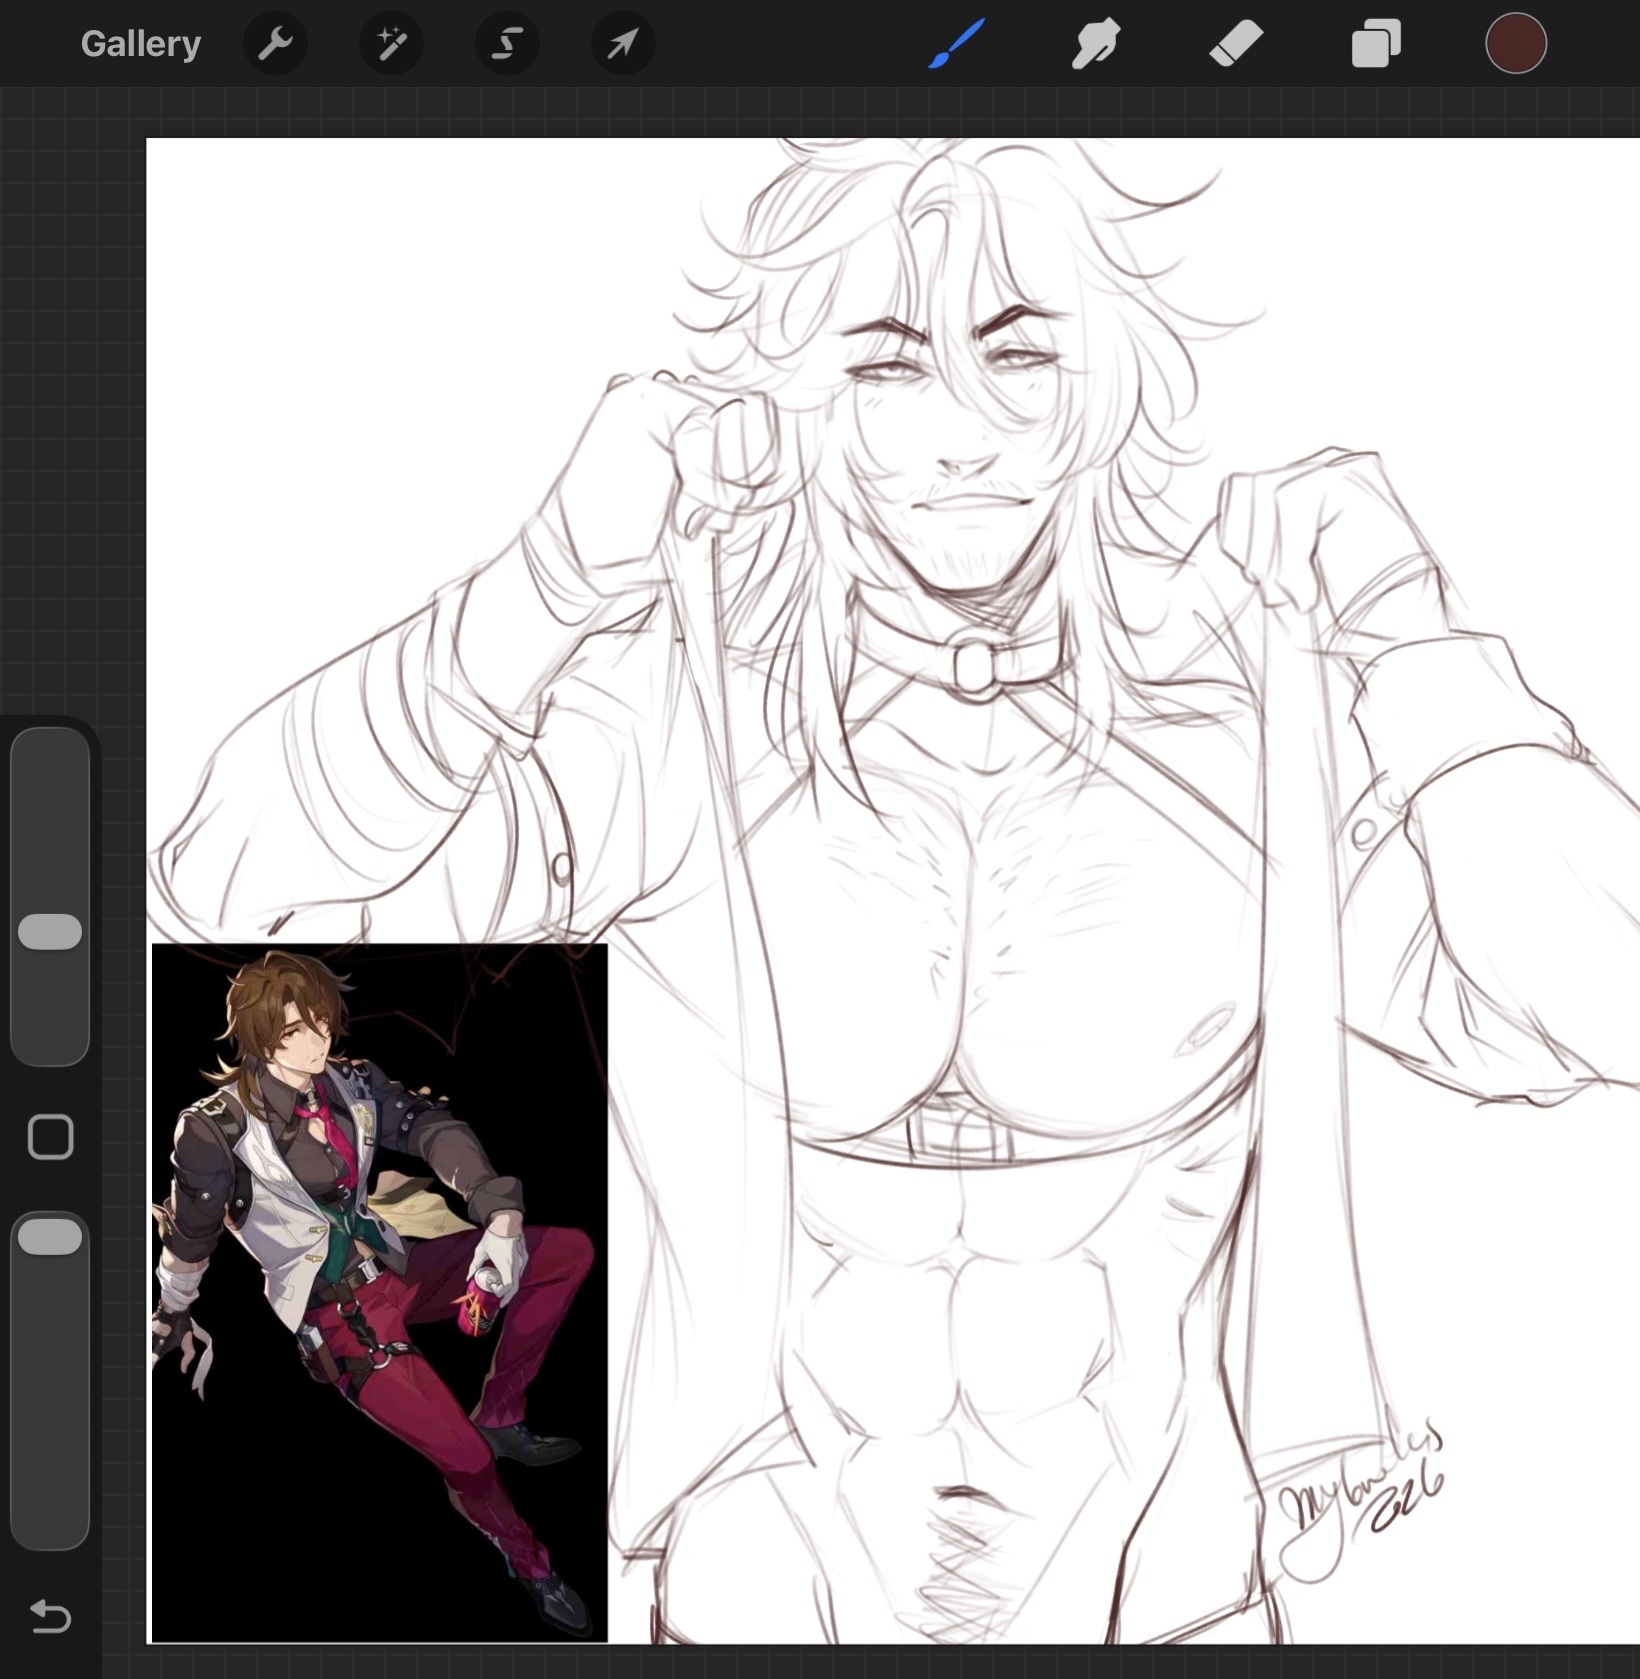Click the brush opacity slider handle
The height and width of the screenshot is (1679, 1640).
tap(50, 1237)
